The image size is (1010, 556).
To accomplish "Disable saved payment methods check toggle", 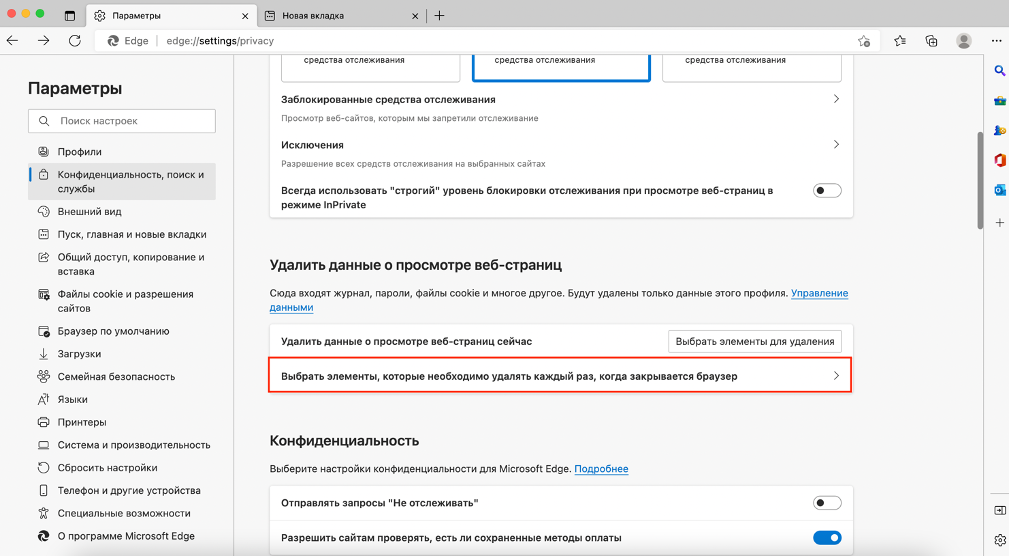I will (826, 538).
